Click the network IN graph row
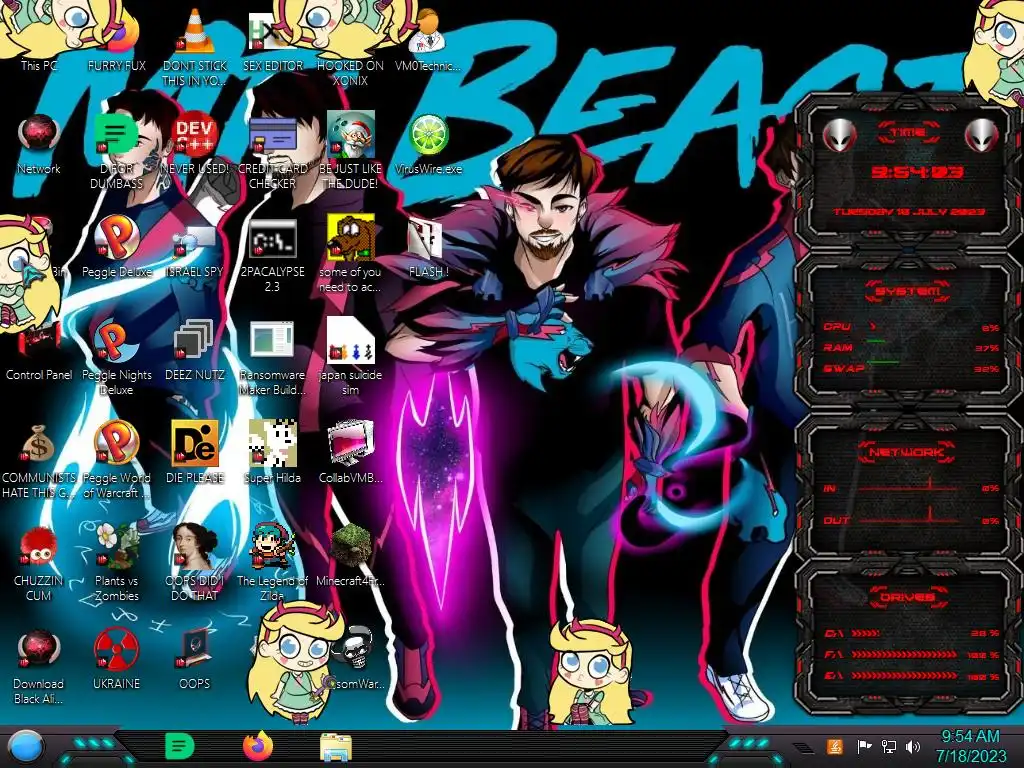The width and height of the screenshot is (1024, 768). (x=912, y=487)
